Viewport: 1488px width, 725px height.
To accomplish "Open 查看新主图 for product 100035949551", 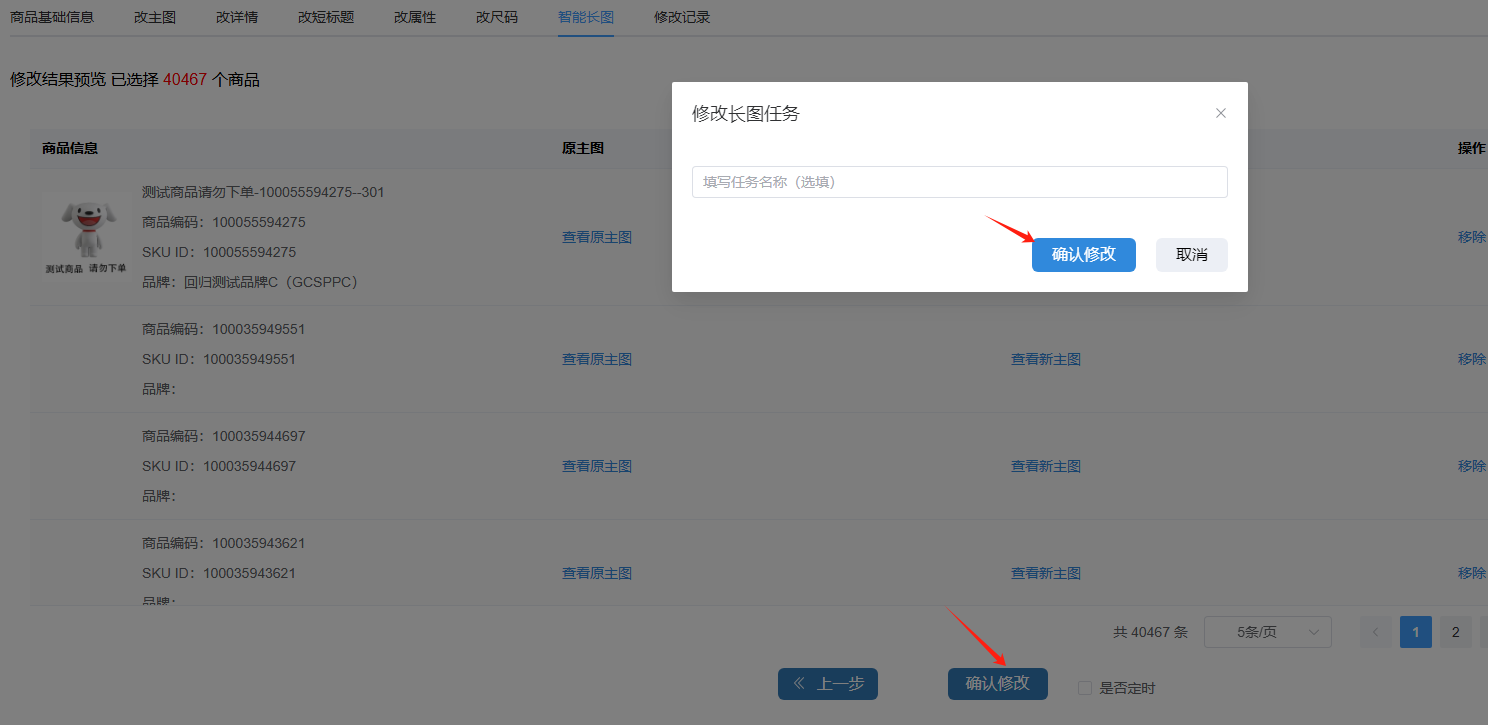I will 1045,359.
